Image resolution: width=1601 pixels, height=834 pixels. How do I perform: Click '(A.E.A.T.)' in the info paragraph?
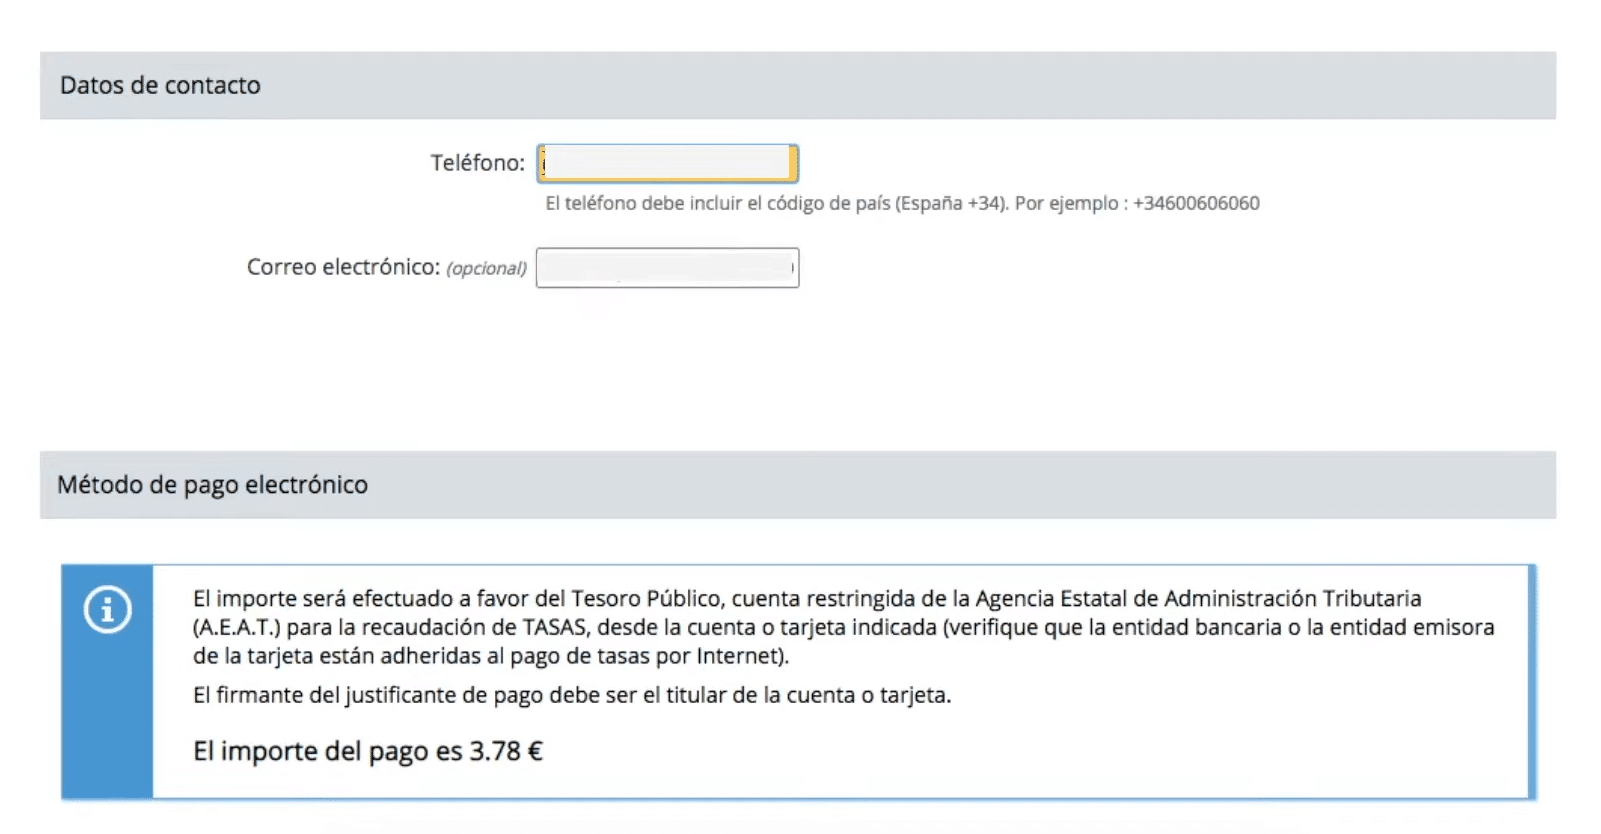[237, 628]
